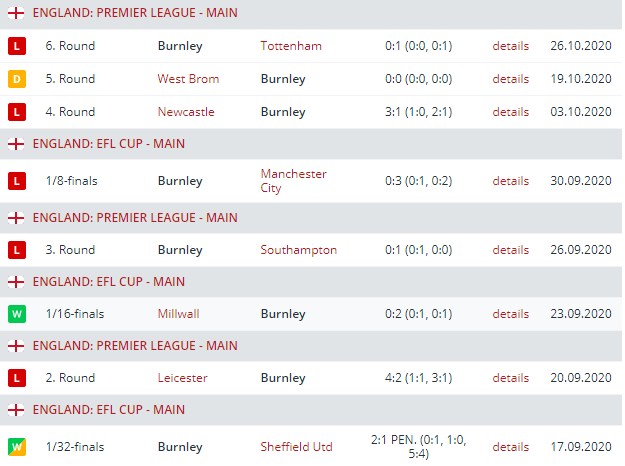Click the first England: EFL Cup - Main header
This screenshot has width=625, height=466.
[x=109, y=144]
